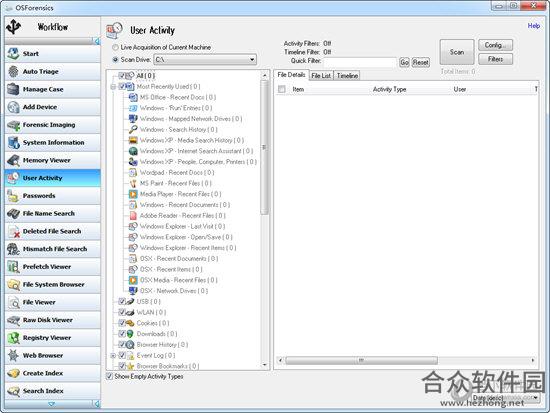The width and height of the screenshot is (550, 413).
Task: Switch to the File Details tab
Action: (x=291, y=75)
